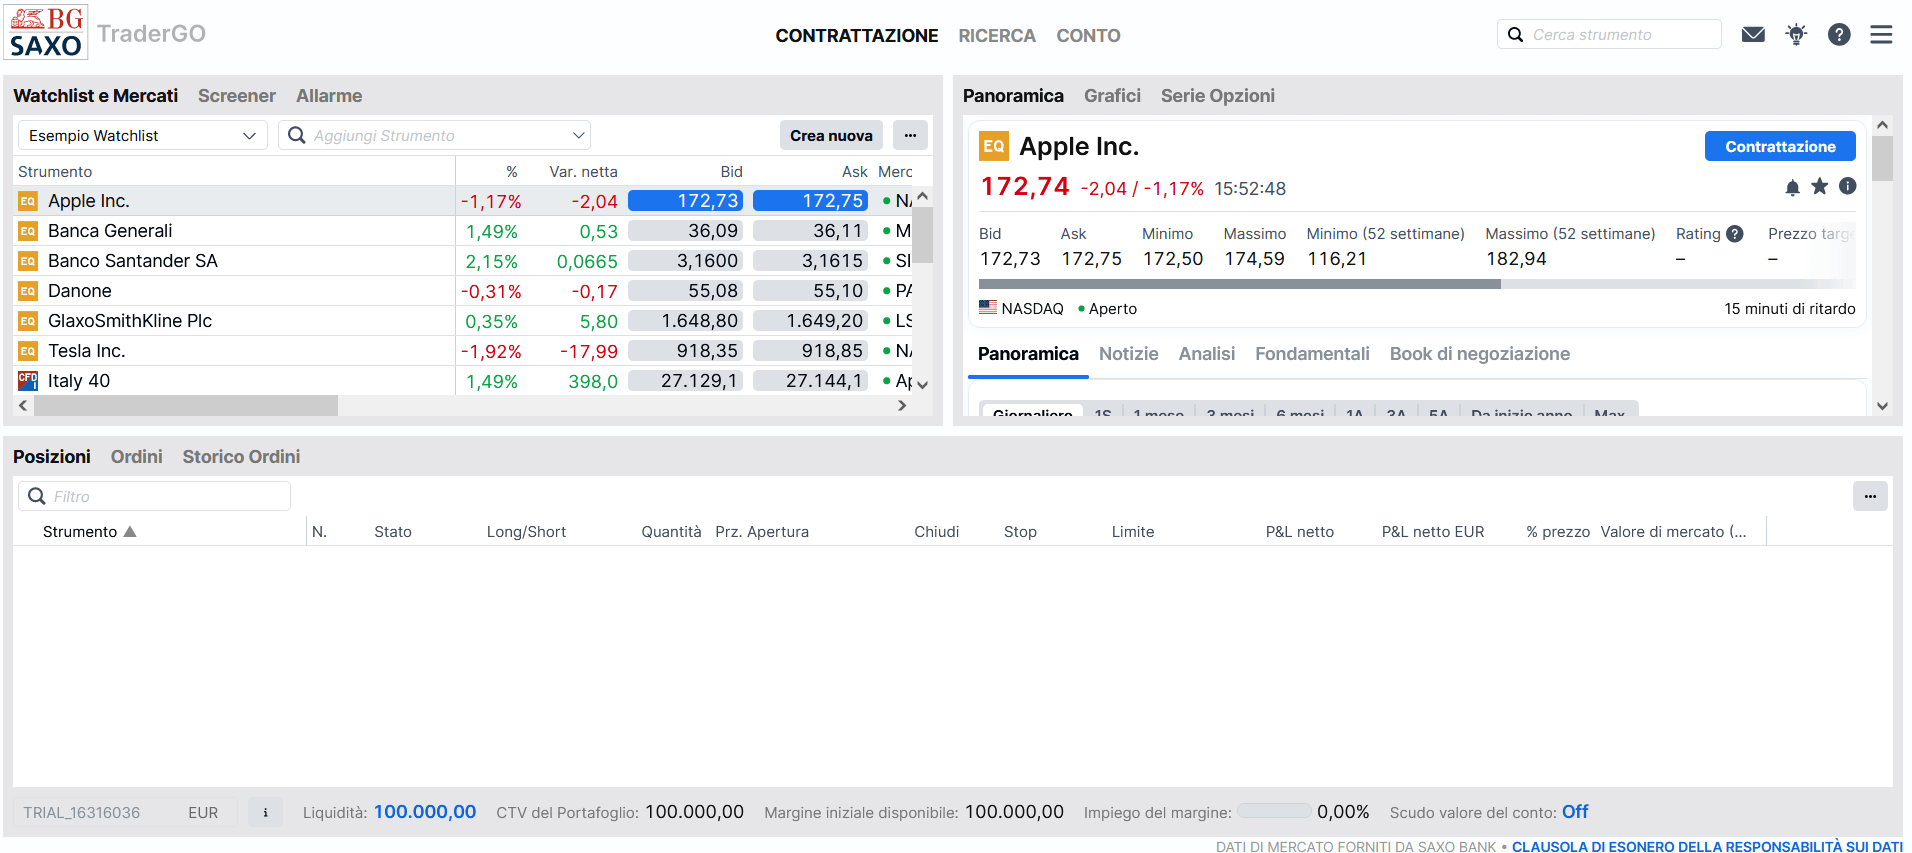Click watchlist horizontal scrollbar
This screenshot has height=853, width=1912.
click(186, 406)
